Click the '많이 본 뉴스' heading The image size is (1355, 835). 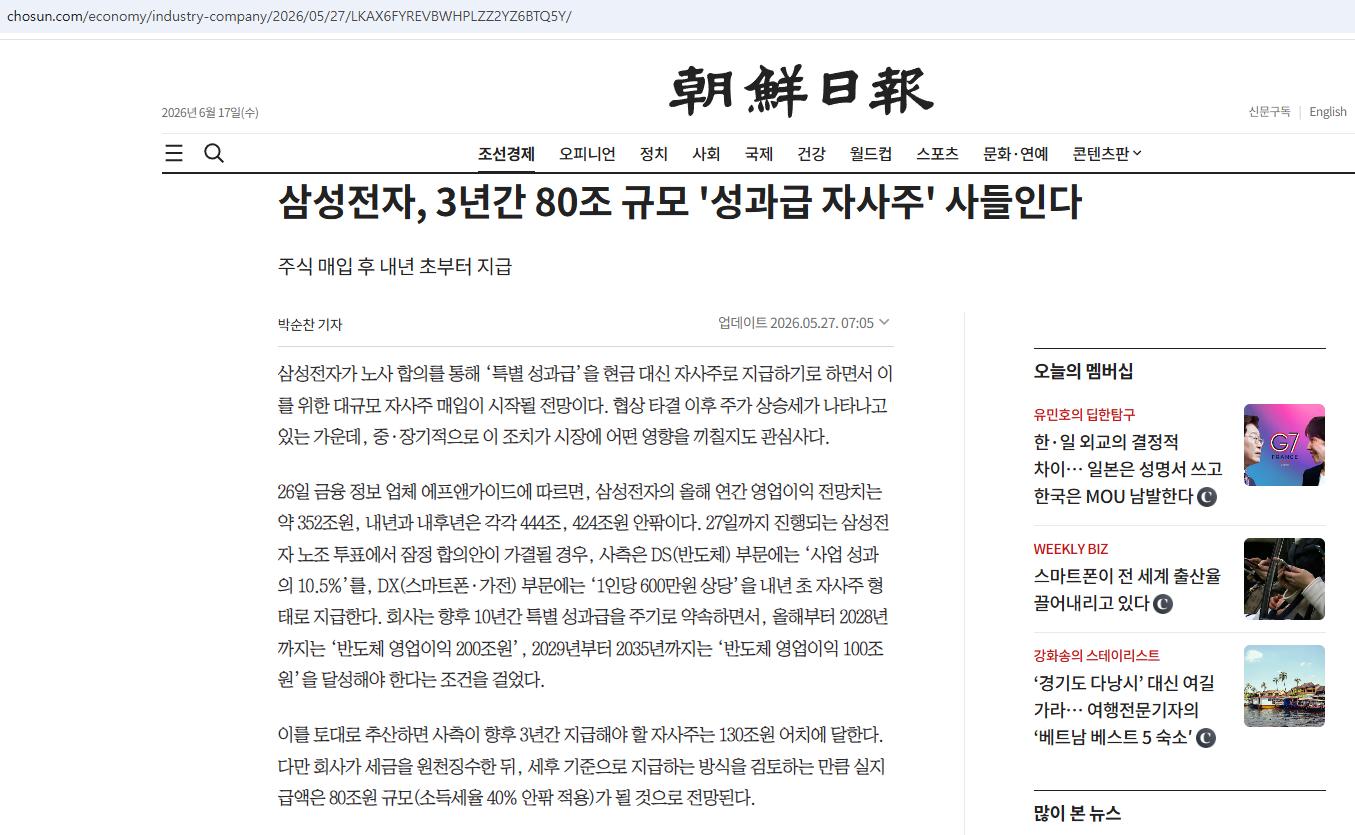[1077, 813]
